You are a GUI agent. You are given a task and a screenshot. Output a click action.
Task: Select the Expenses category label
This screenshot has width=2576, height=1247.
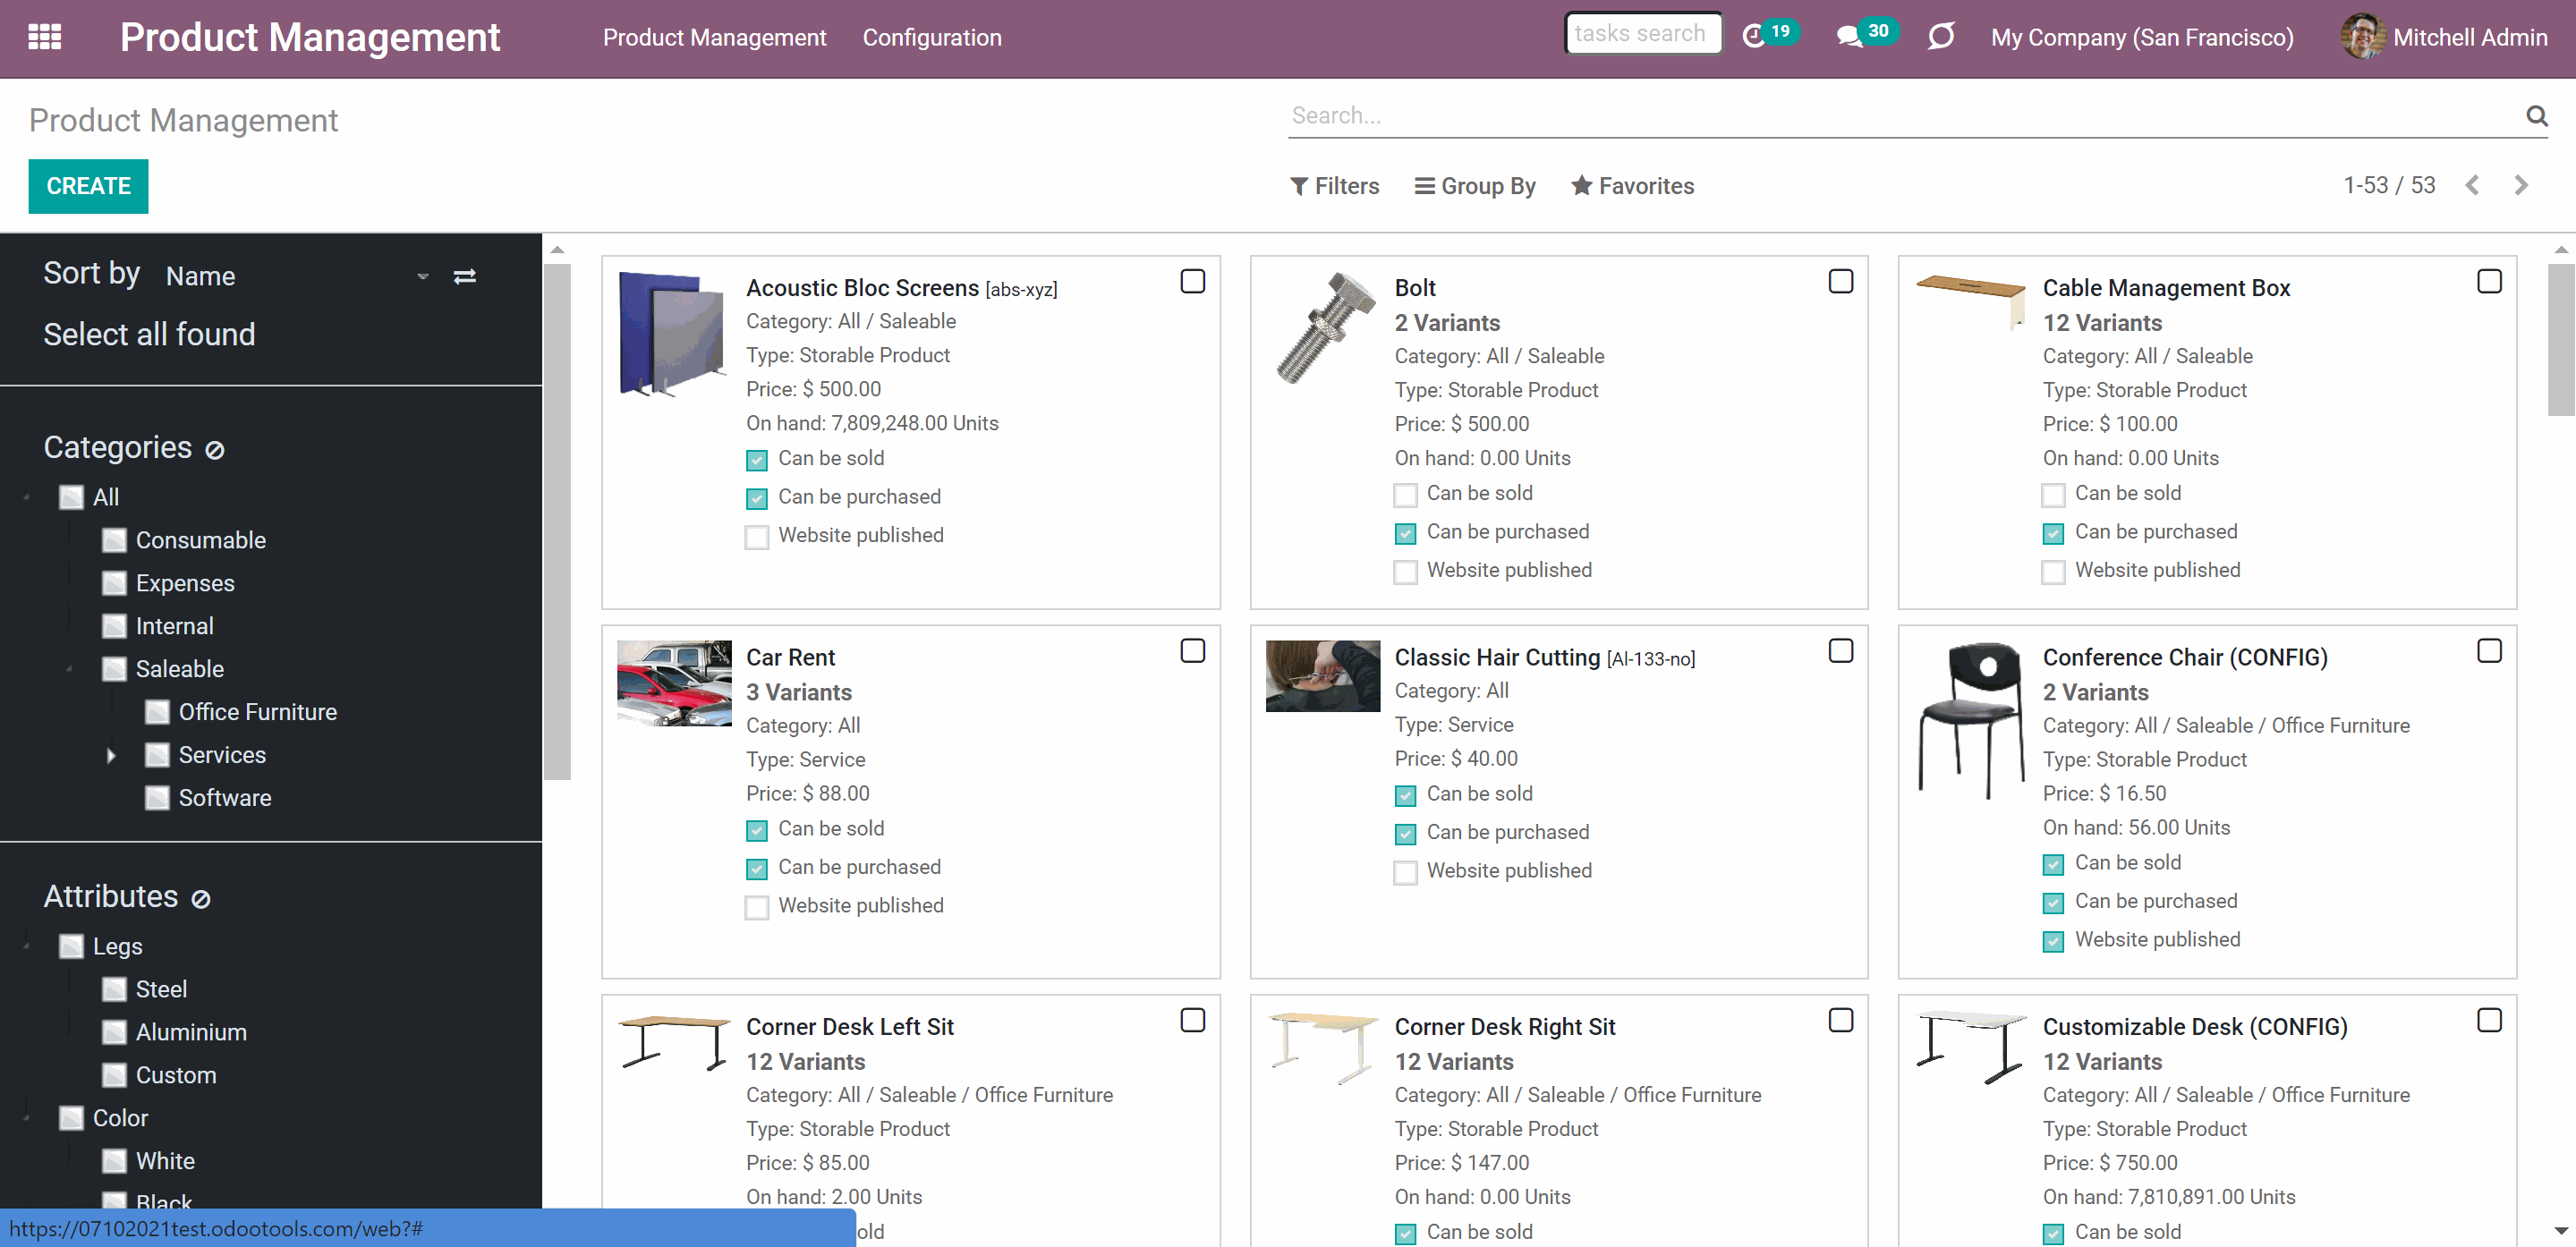[x=185, y=584]
